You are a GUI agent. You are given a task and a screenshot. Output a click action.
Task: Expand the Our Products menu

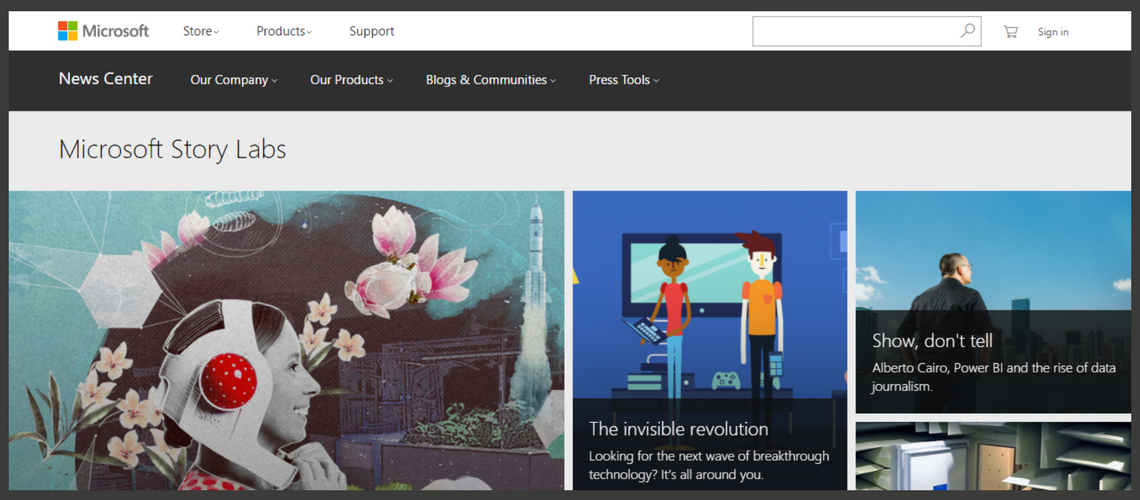coord(351,80)
